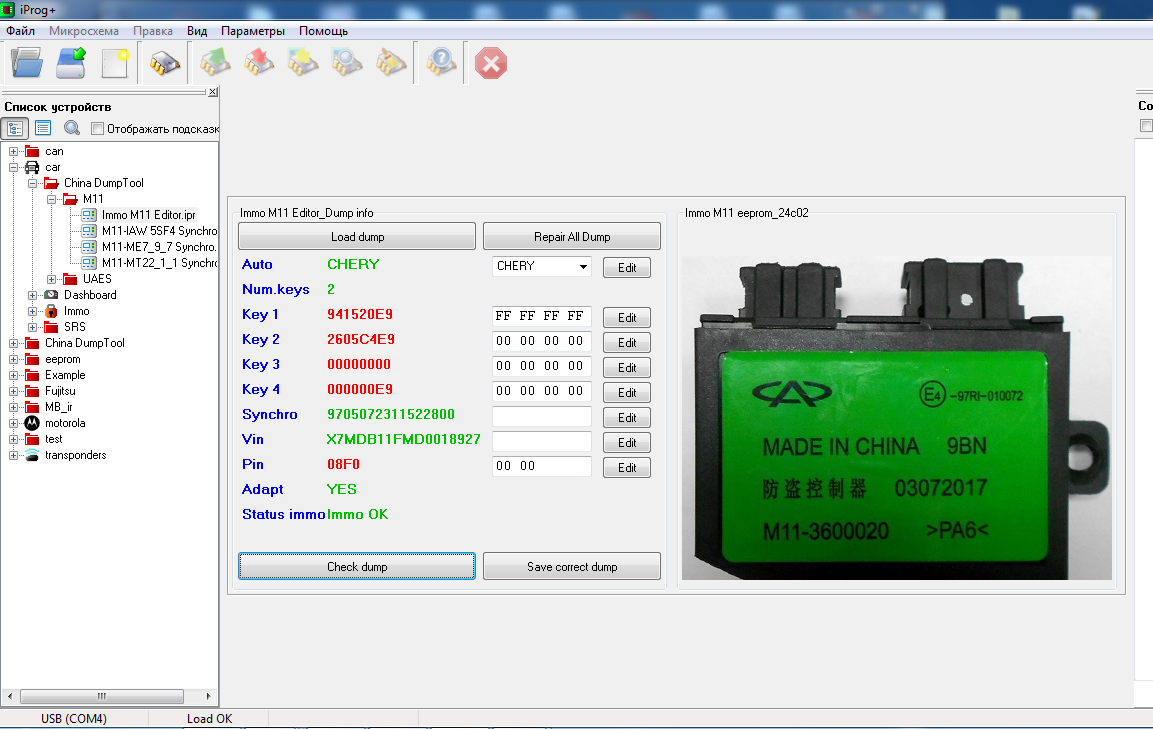Click the microchip select toolbar icon
The height and width of the screenshot is (729, 1153).
(165, 63)
